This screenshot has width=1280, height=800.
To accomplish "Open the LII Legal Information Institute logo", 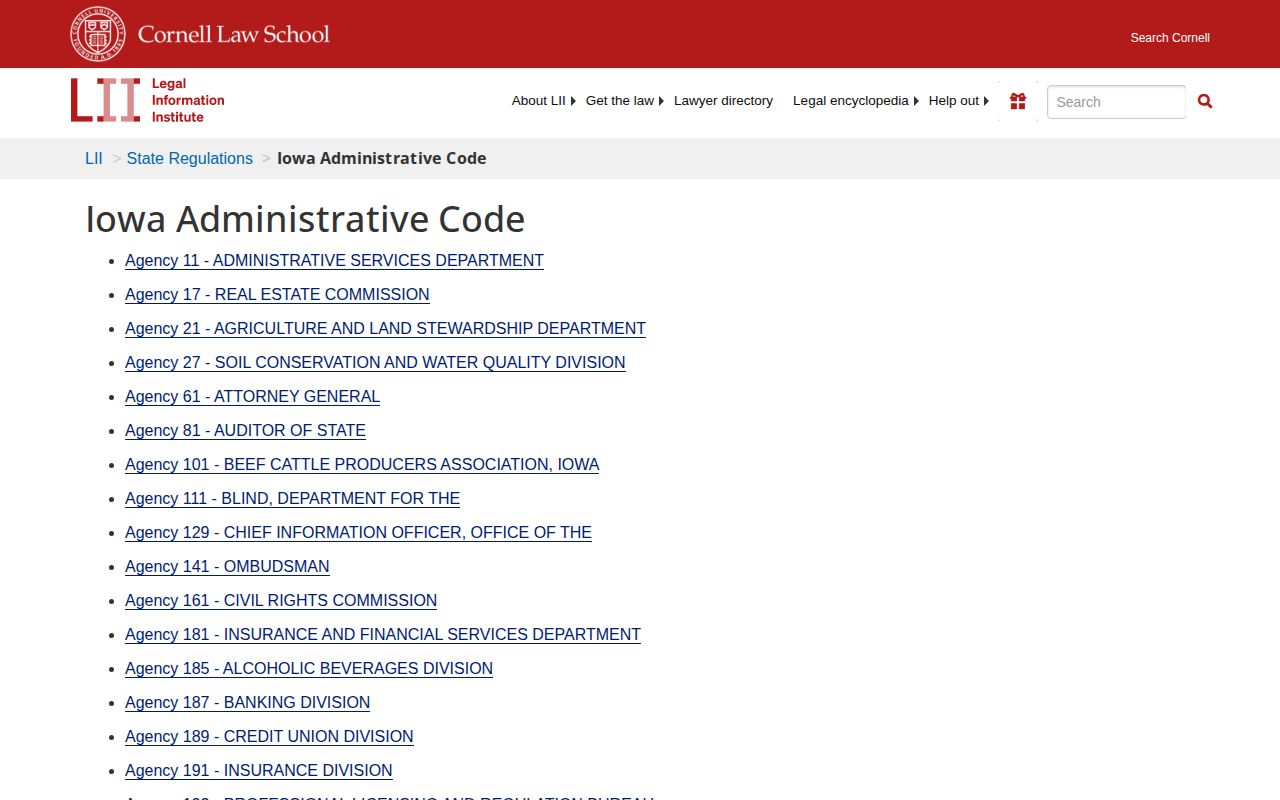I will (148, 100).
